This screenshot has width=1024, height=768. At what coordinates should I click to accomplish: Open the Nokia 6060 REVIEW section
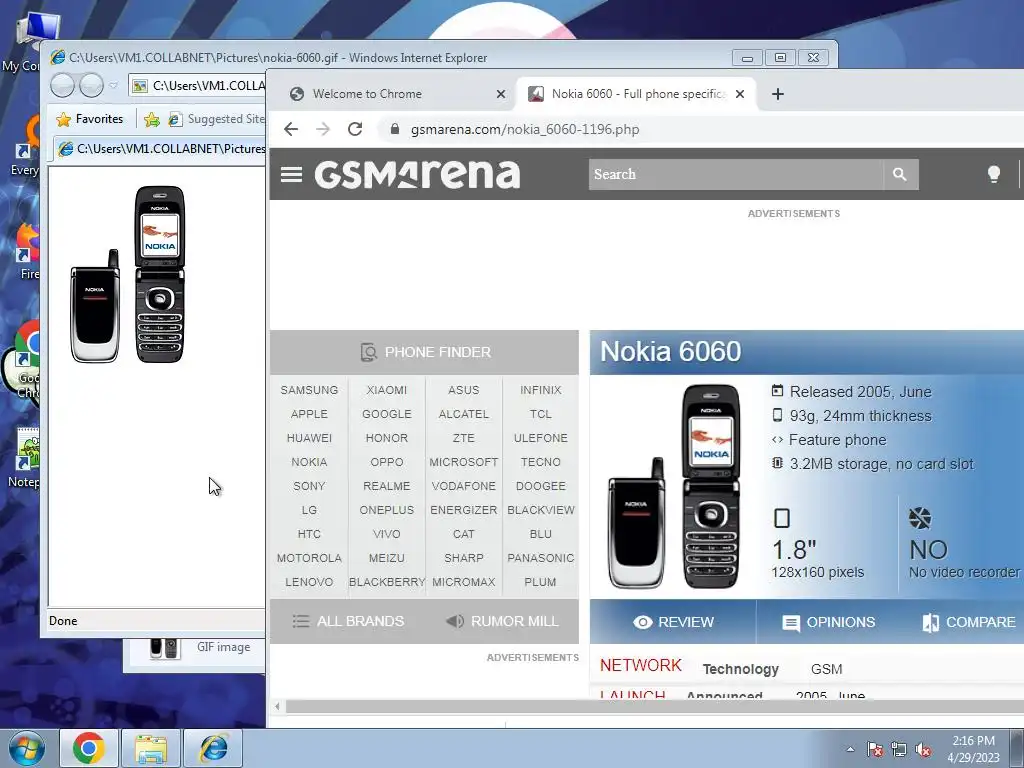(673, 622)
